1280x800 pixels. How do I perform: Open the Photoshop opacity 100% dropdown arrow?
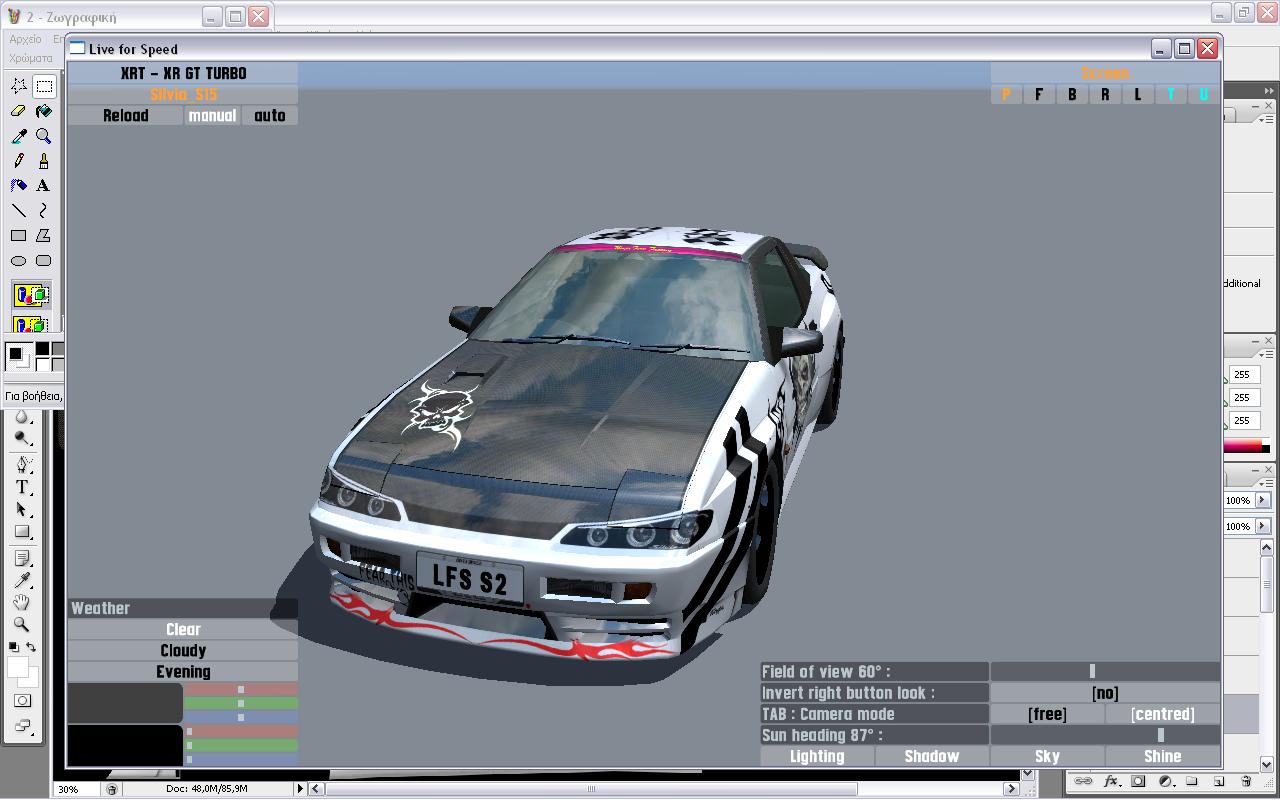1262,500
